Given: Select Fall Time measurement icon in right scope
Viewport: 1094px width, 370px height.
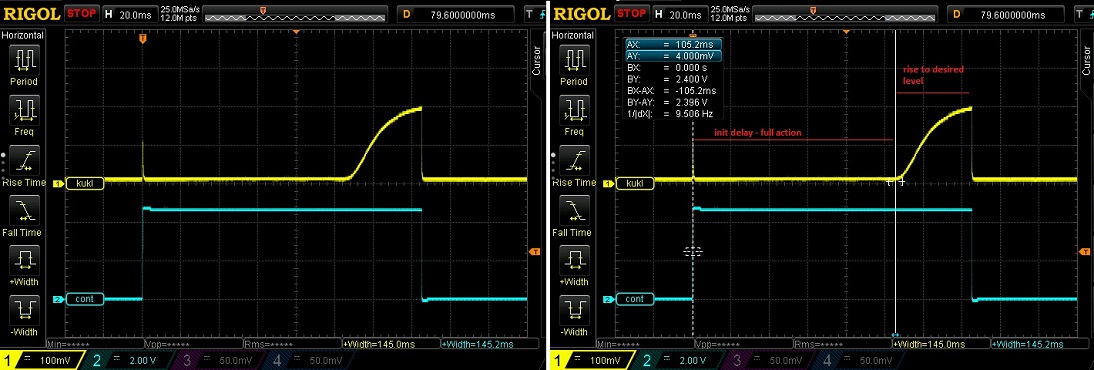Looking at the screenshot, I should click(x=574, y=209).
